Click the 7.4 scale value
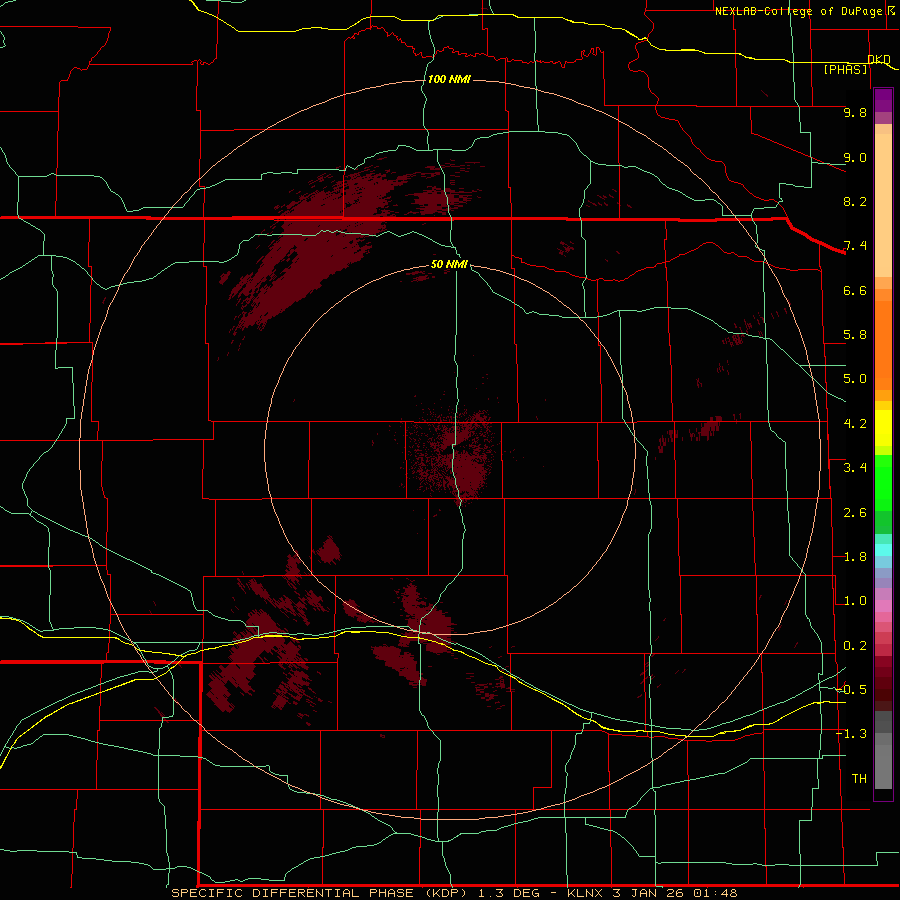 pos(855,246)
